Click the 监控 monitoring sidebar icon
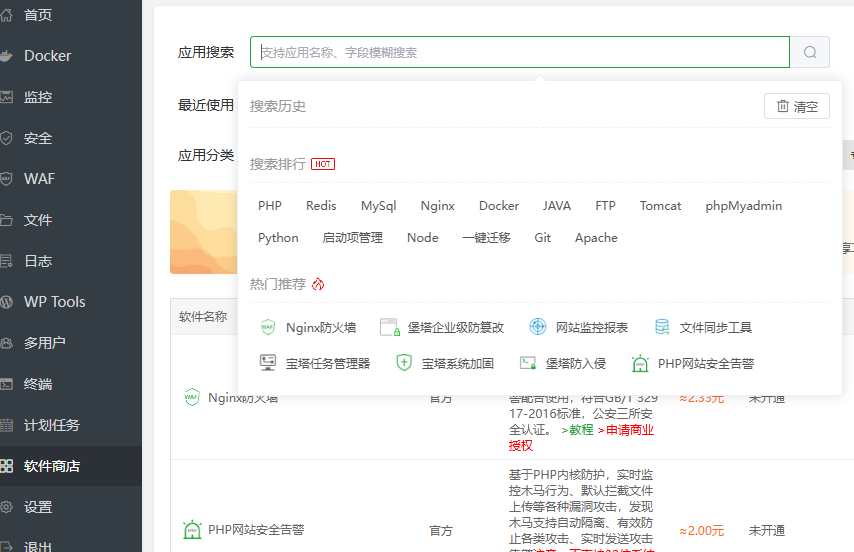Screen dimensions: 854x552 click(6, 97)
